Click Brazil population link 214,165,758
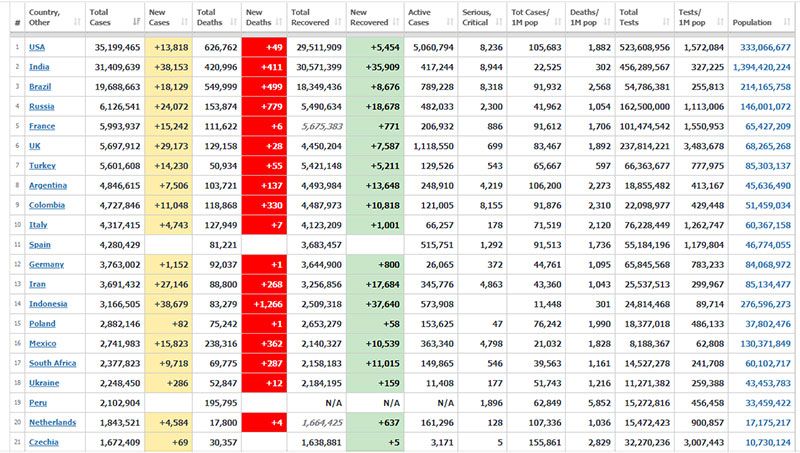The height and width of the screenshot is (453, 800). tap(765, 87)
